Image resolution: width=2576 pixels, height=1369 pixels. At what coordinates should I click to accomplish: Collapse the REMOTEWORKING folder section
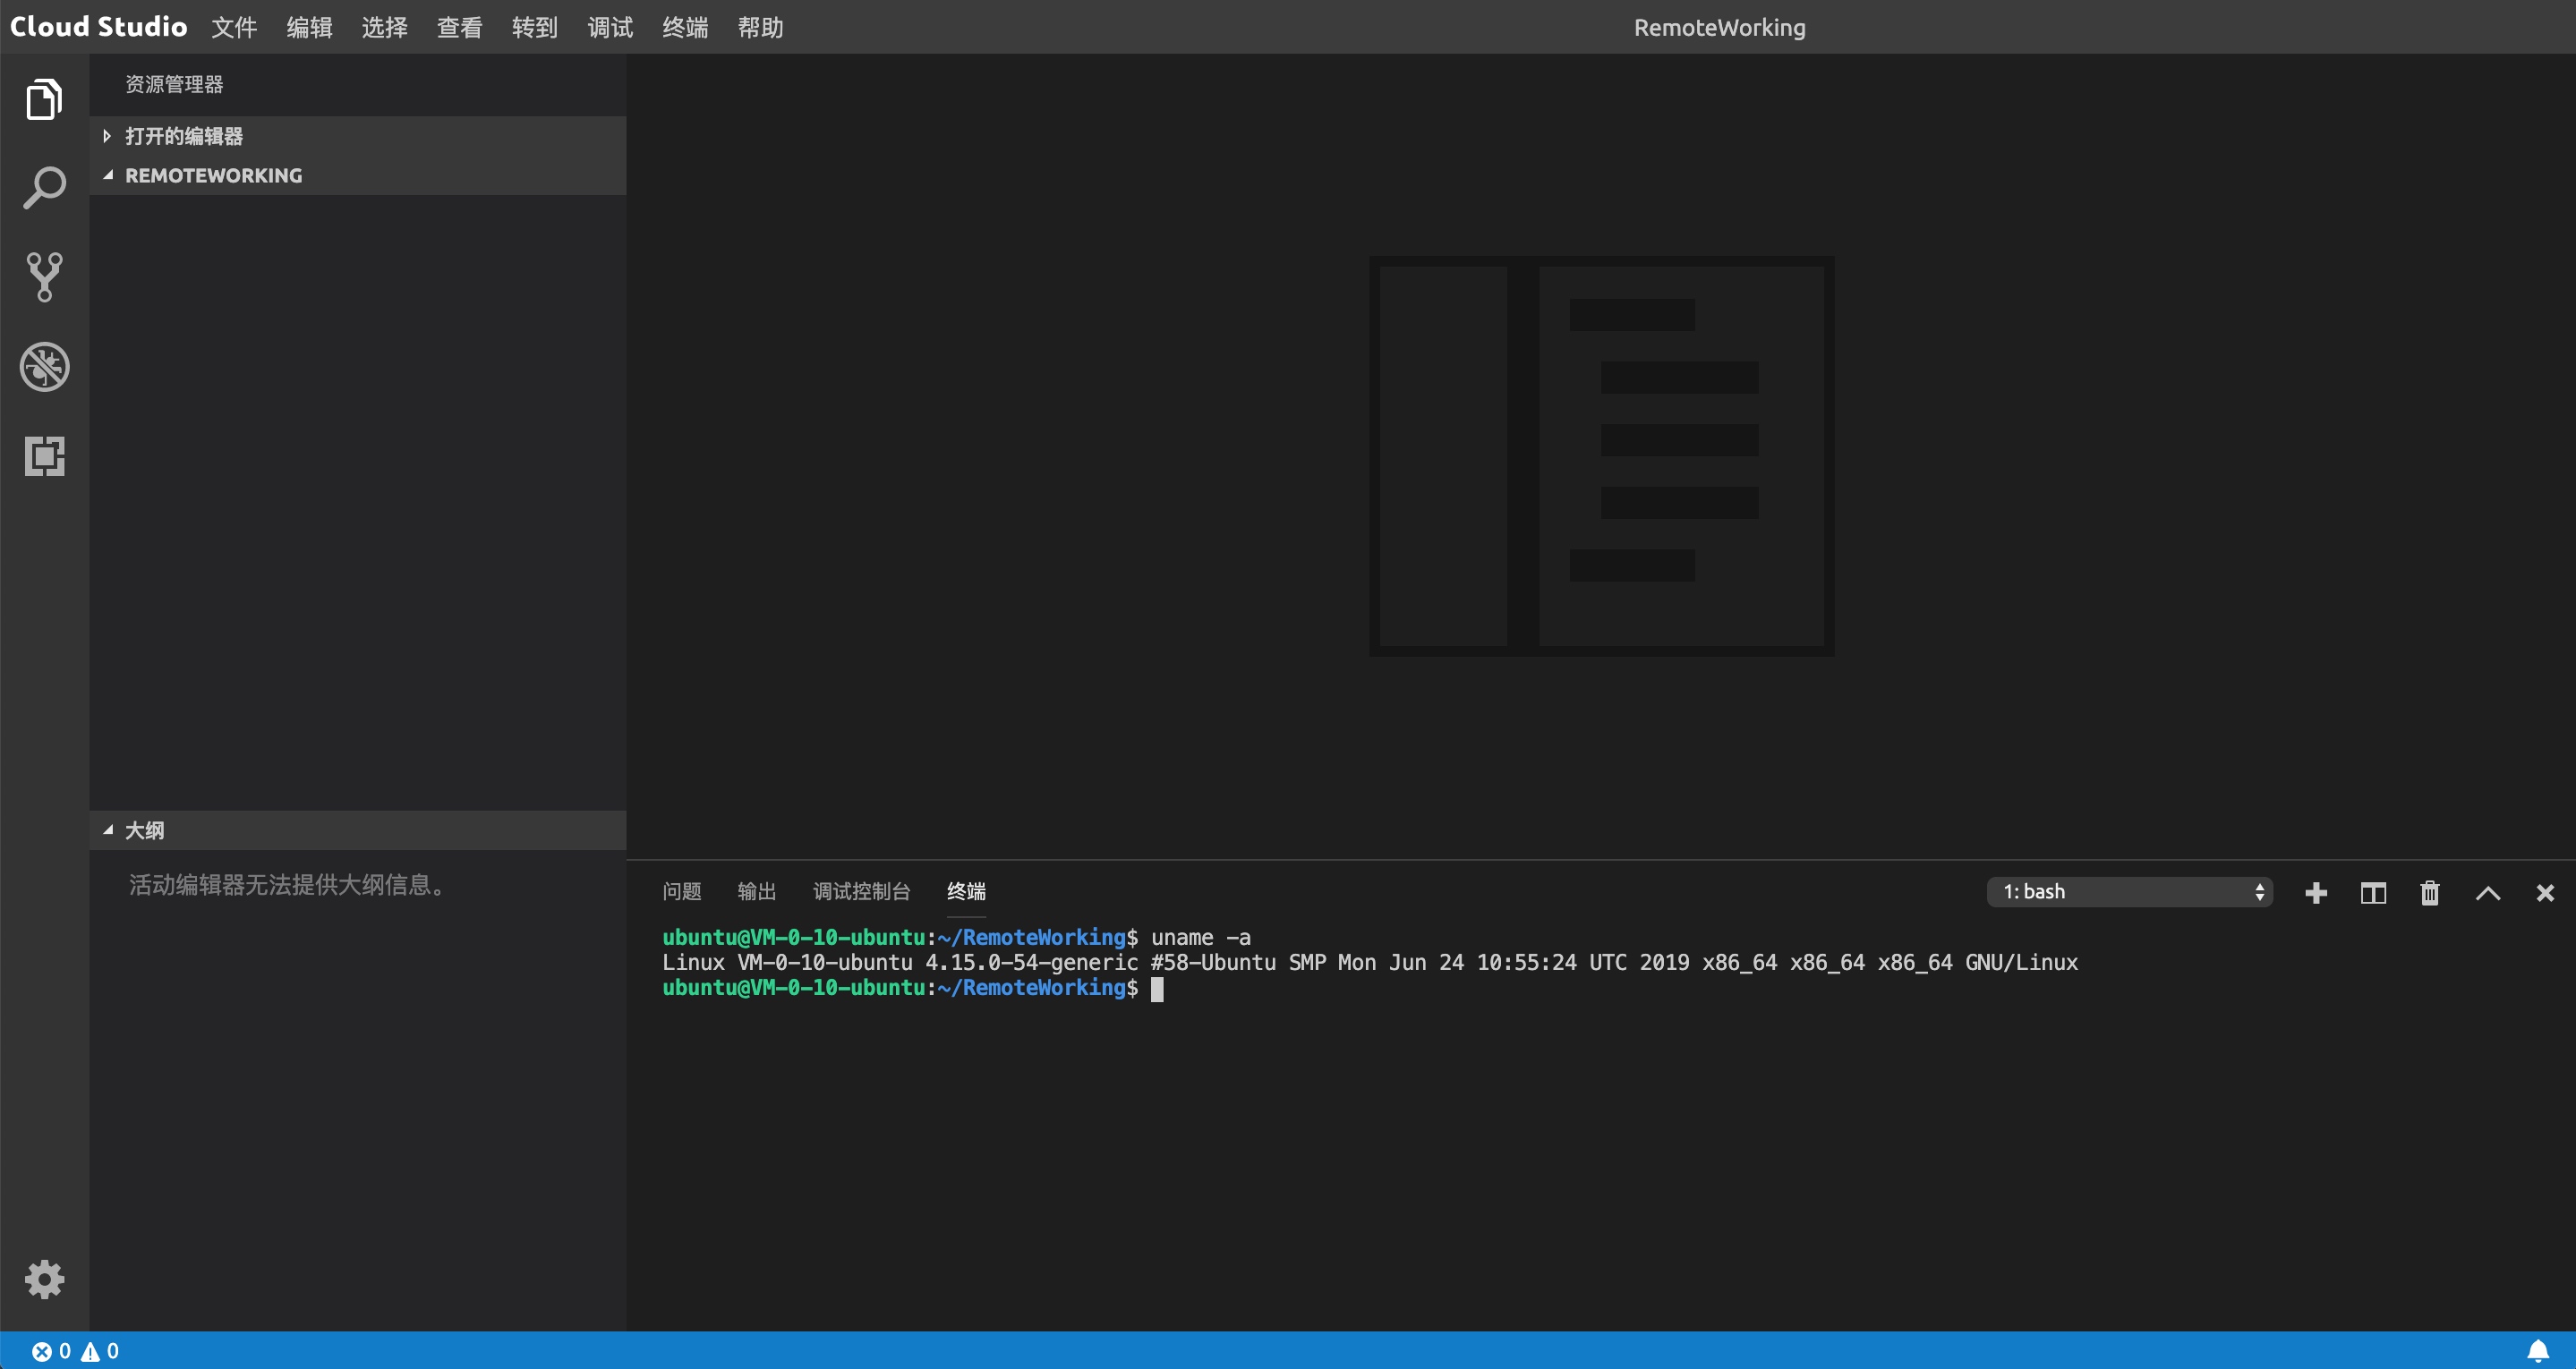[212, 175]
